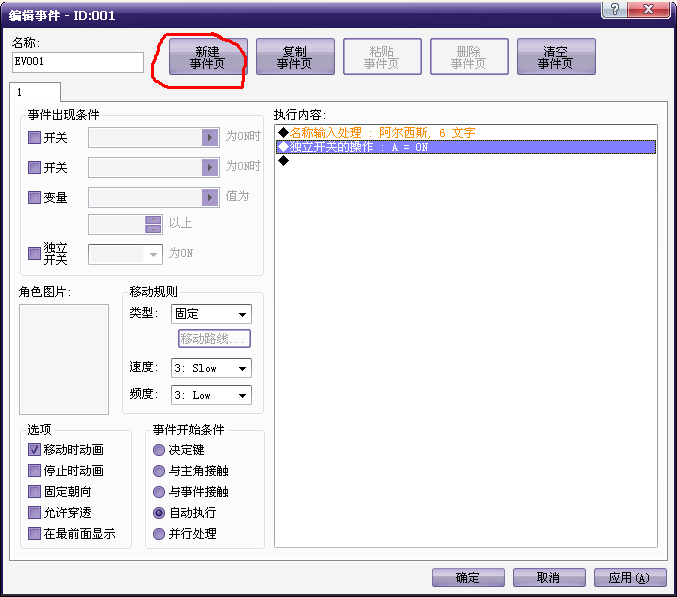Check 允许穿透 option

coord(34,512)
